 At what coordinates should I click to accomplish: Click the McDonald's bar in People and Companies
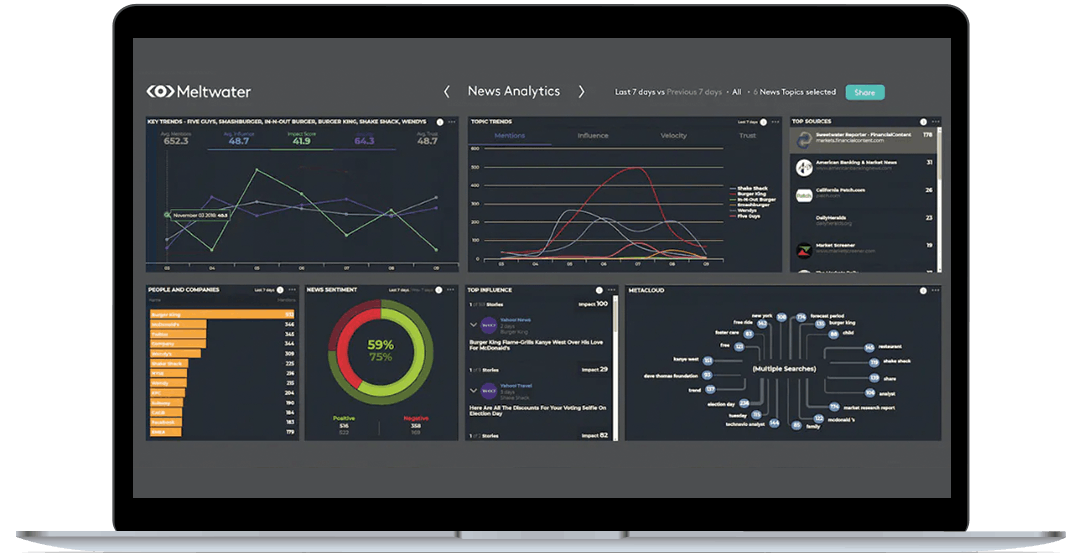pos(178,324)
